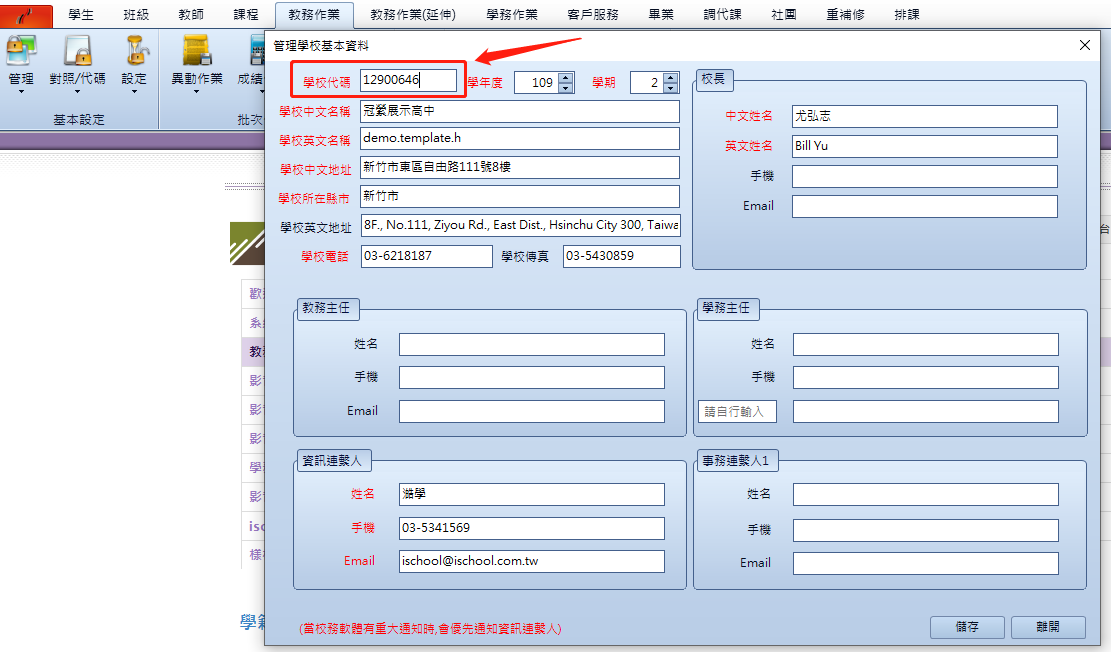Expand the 異動作業 dropdown arrow
Viewport: 1111px width, 652px height.
197,92
